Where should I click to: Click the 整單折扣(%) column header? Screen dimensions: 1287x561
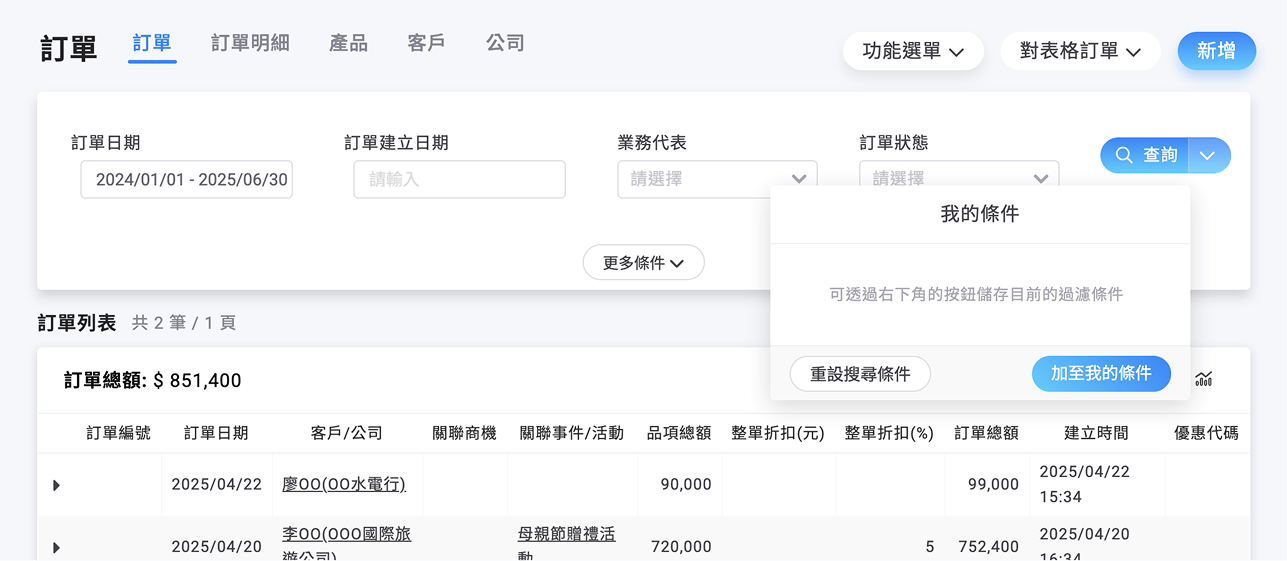(x=889, y=433)
